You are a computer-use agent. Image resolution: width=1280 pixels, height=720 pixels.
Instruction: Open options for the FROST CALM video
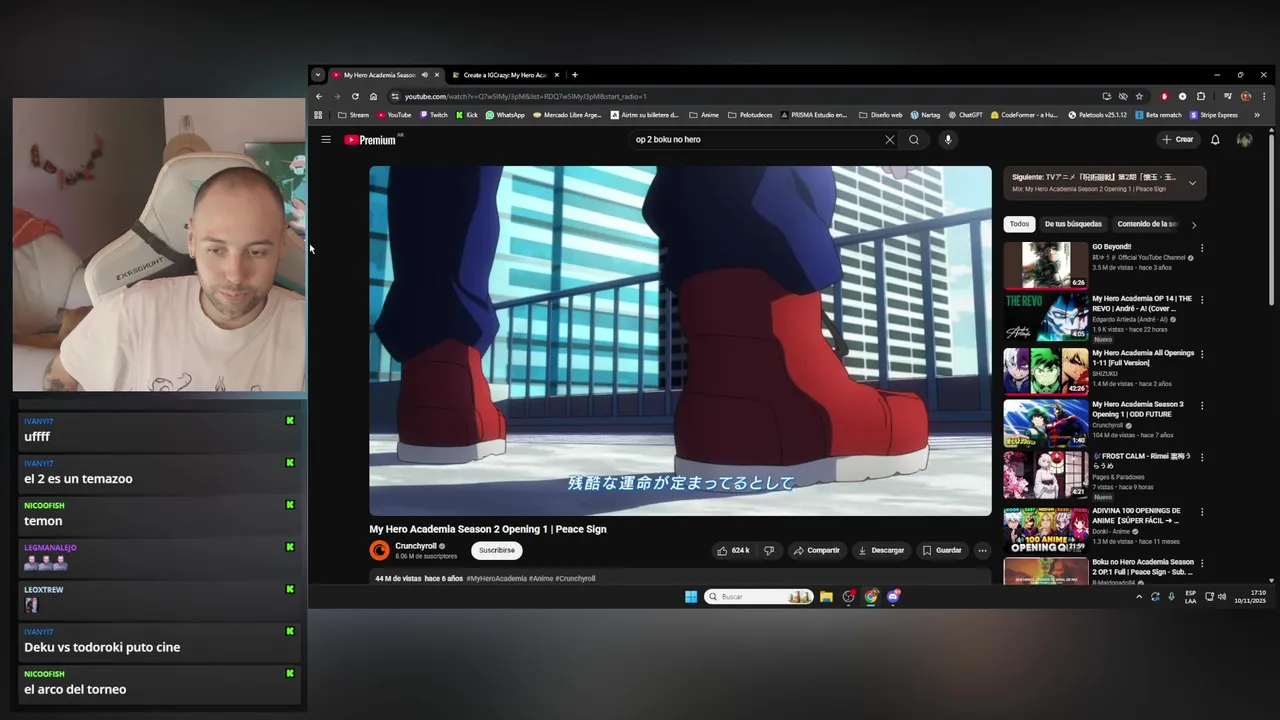point(1202,458)
